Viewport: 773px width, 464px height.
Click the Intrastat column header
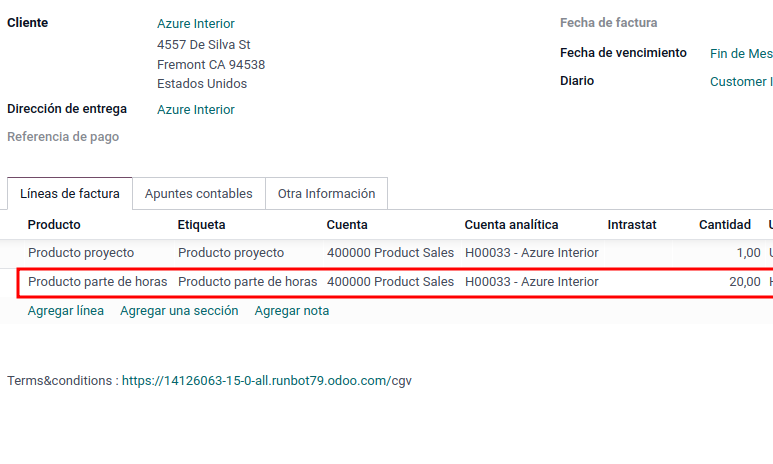(x=632, y=225)
